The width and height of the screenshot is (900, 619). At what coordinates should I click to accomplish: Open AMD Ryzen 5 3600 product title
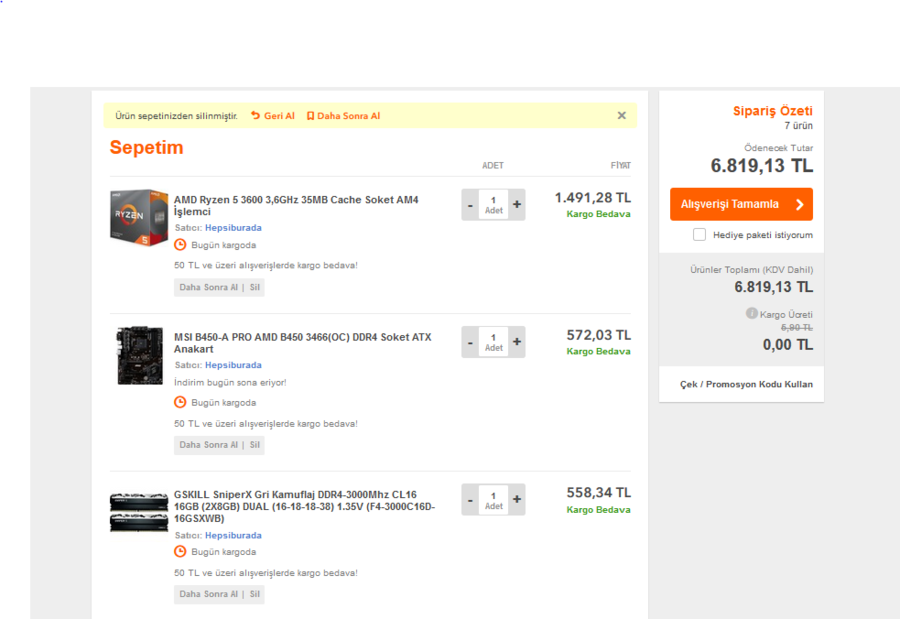pyautogui.click(x=296, y=206)
